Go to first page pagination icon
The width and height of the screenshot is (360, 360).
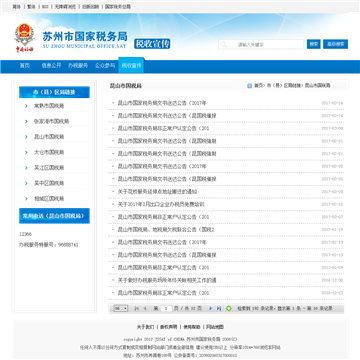pos(137,309)
